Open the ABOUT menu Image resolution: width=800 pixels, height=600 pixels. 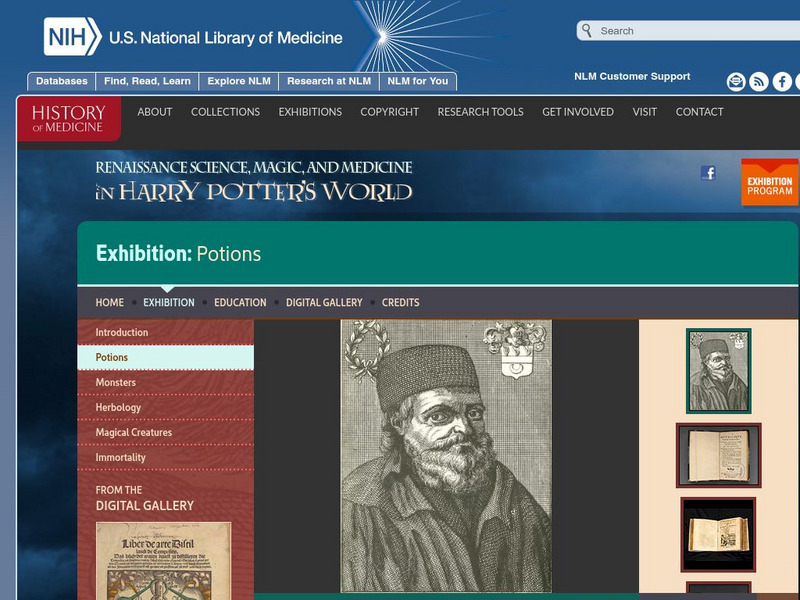tap(155, 112)
